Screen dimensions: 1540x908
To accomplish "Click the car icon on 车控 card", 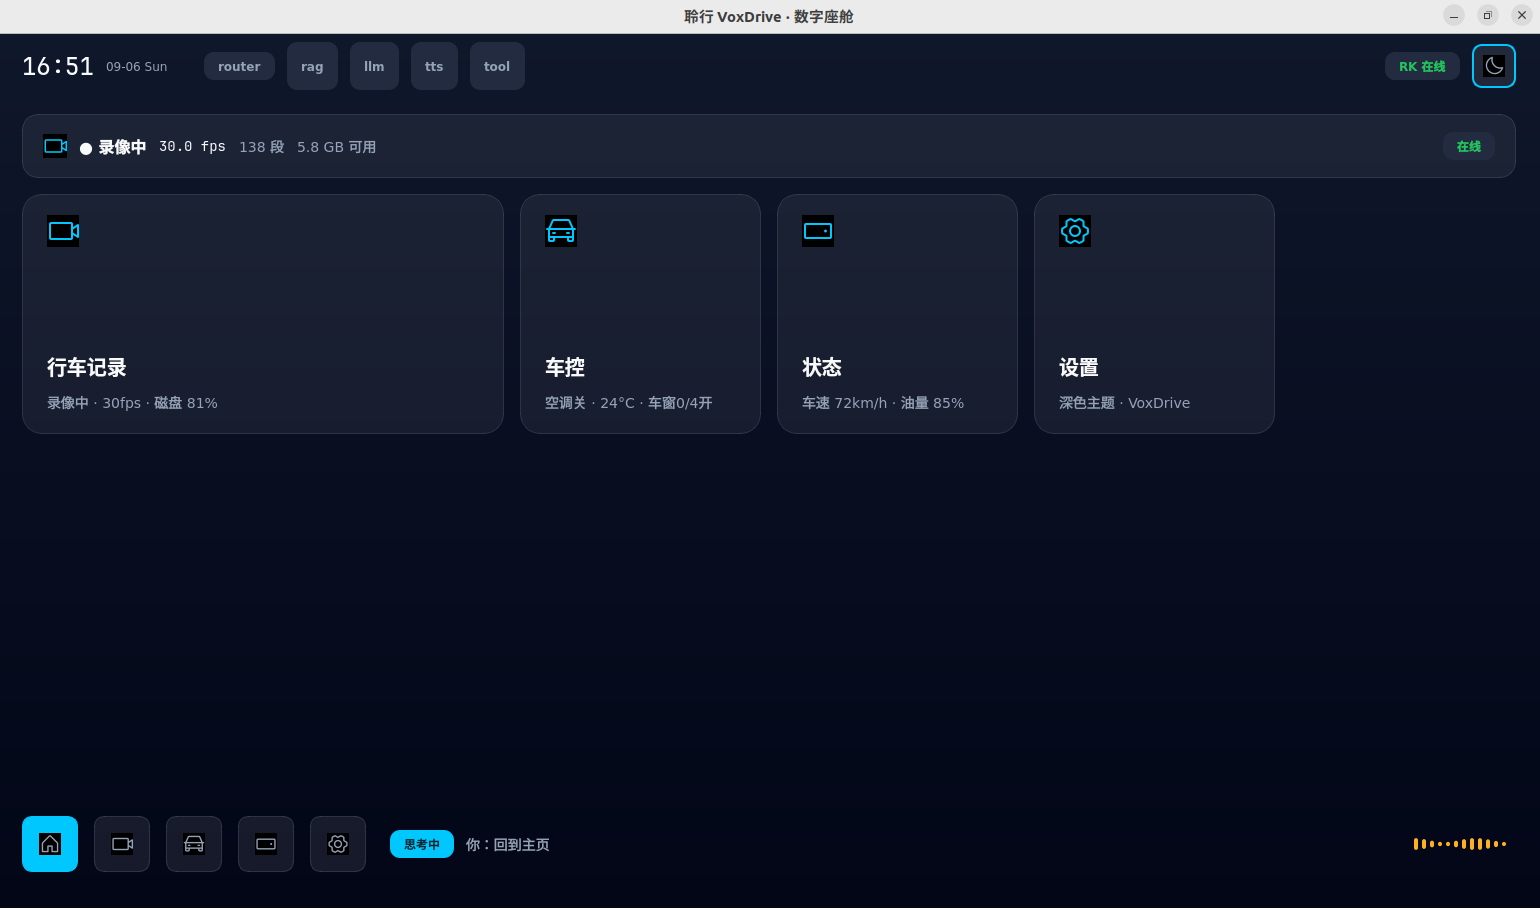I will [x=561, y=231].
